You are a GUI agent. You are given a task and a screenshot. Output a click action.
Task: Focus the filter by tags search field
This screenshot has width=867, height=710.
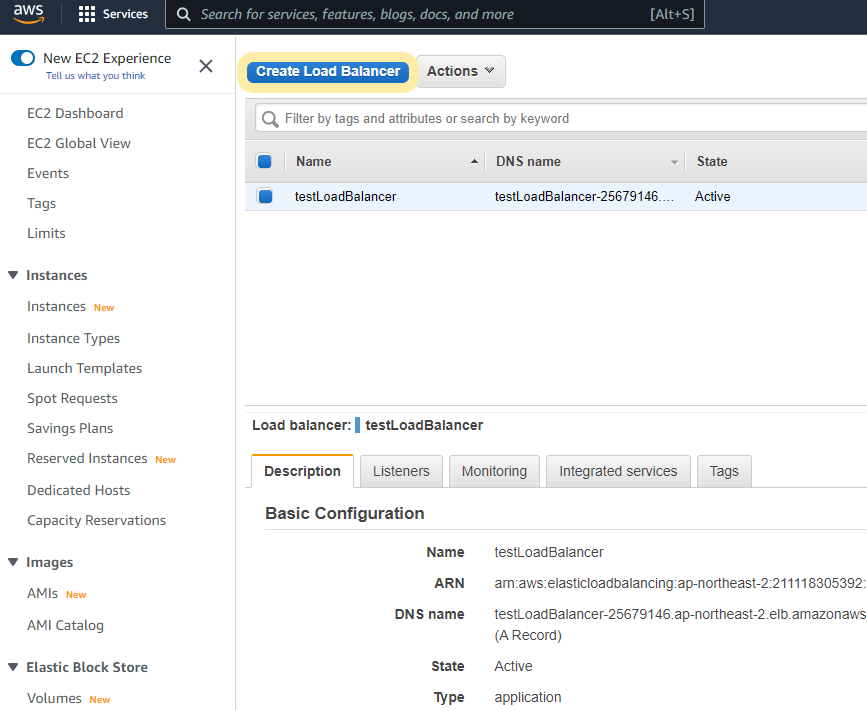pyautogui.click(x=561, y=119)
